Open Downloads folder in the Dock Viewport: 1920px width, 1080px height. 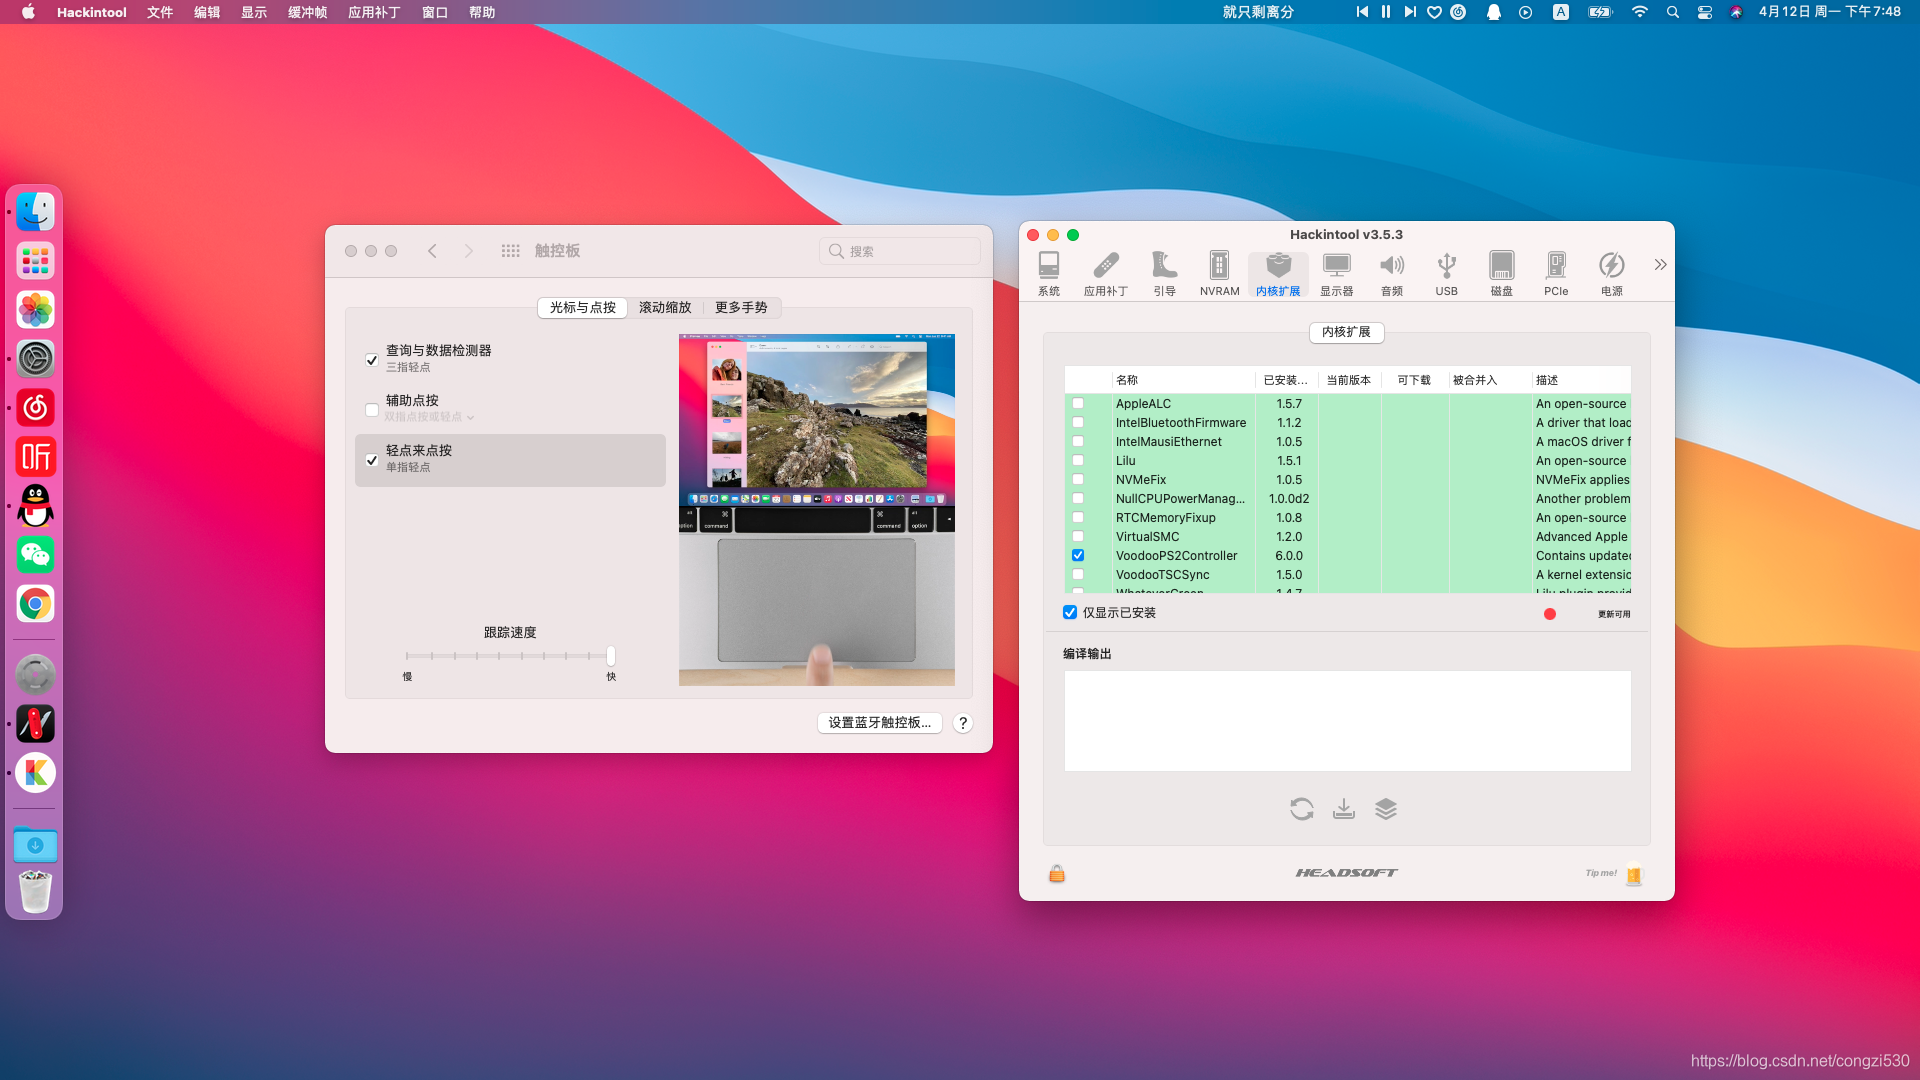point(35,845)
